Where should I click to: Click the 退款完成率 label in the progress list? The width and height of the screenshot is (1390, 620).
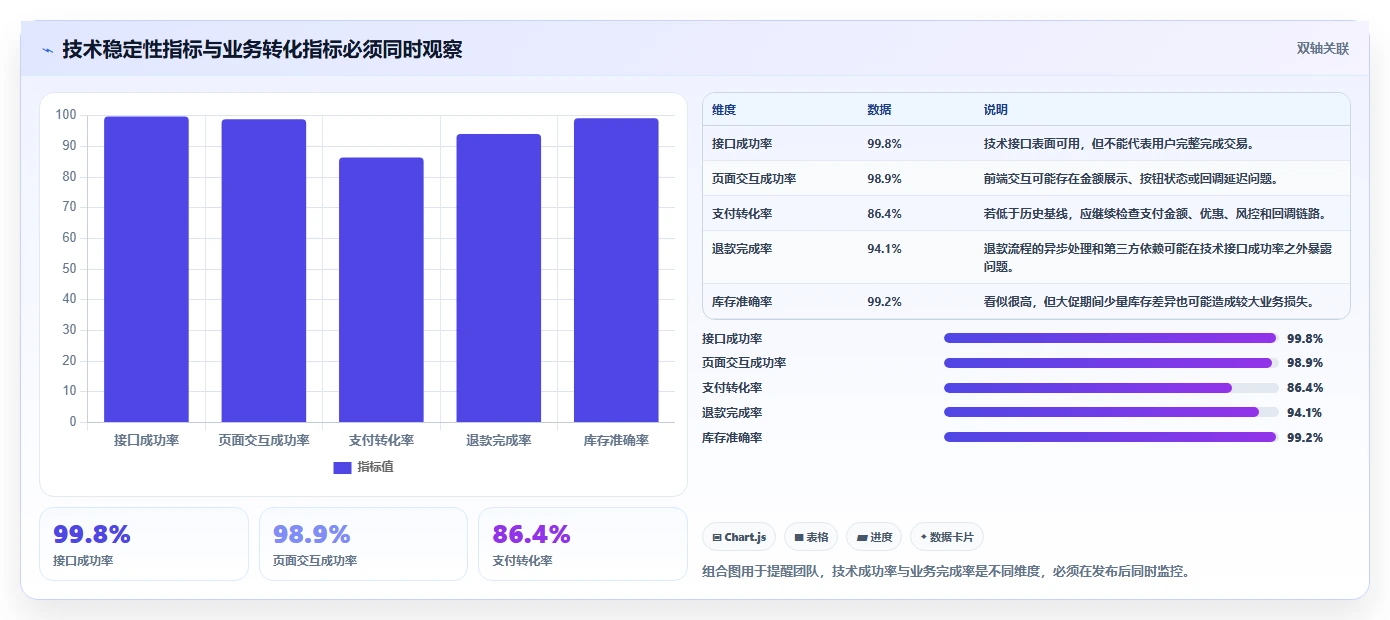(x=732, y=413)
